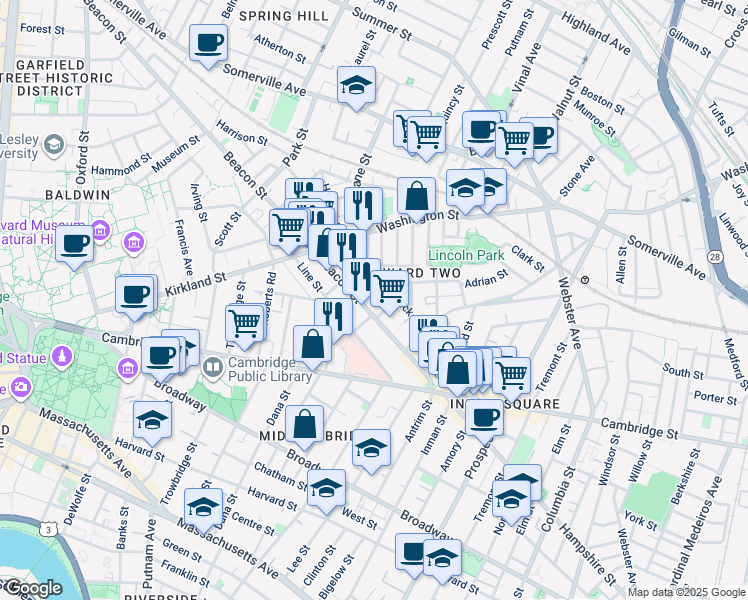Click the school marker right of Mid-Cambridge label
This screenshot has width=748, height=600.
[372, 449]
